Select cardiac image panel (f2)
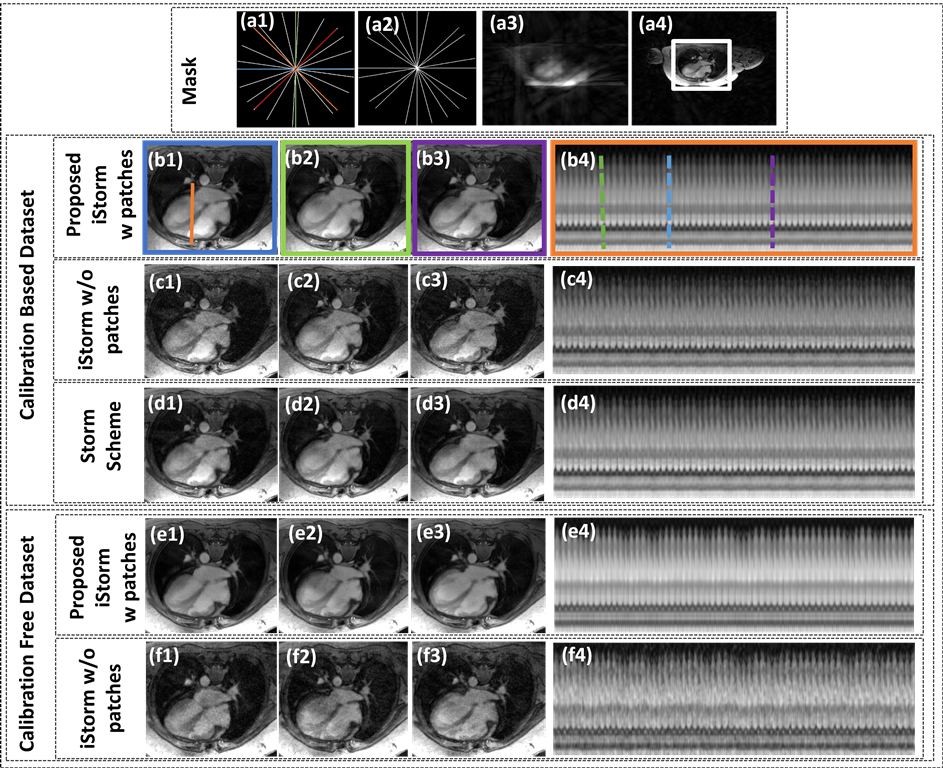The width and height of the screenshot is (943, 768). pyautogui.click(x=345, y=700)
